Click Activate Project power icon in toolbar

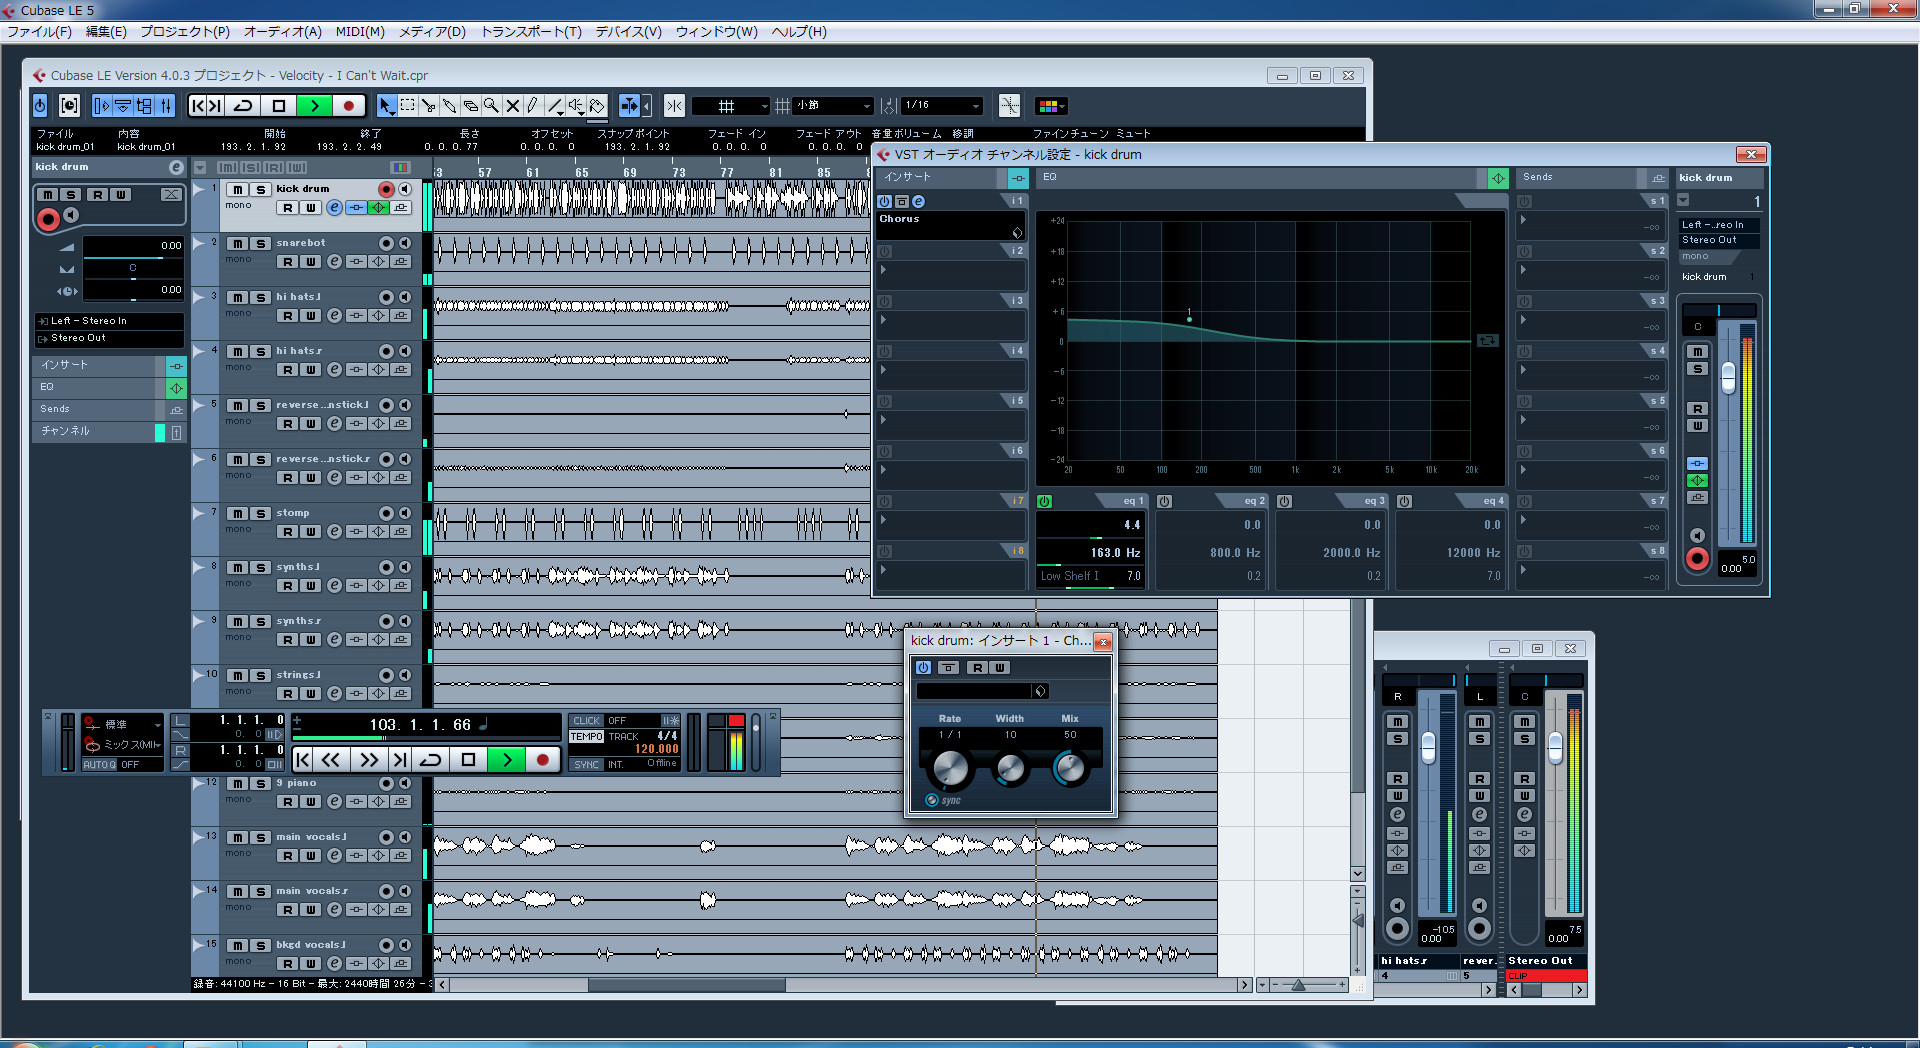[40, 106]
